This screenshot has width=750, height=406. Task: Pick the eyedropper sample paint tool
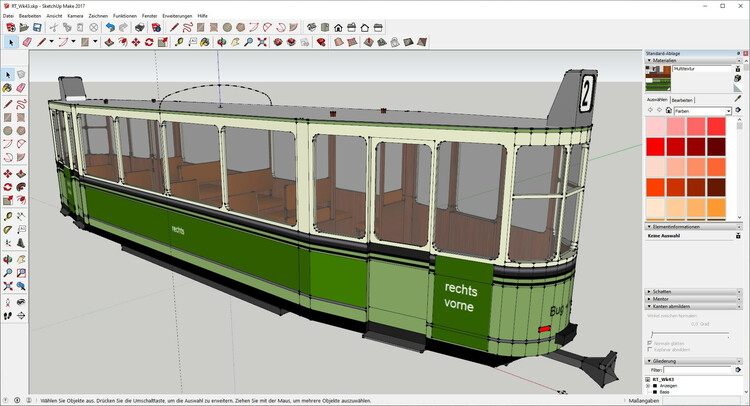736,98
